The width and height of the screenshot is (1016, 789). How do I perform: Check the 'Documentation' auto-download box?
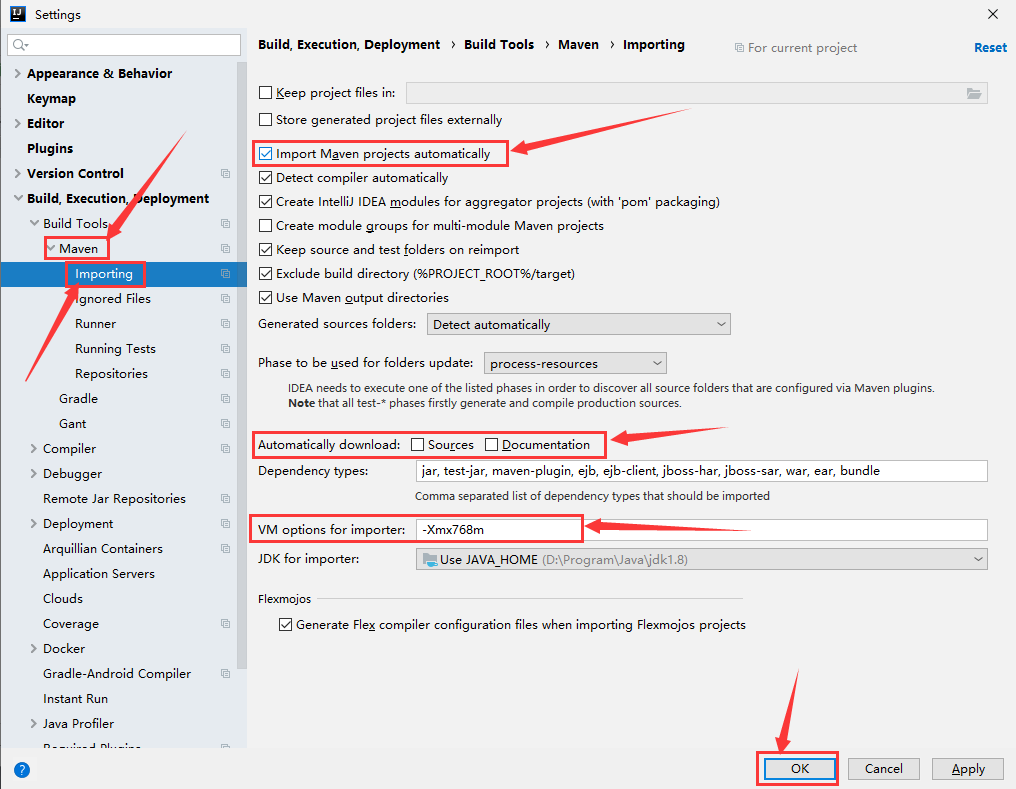(x=491, y=444)
